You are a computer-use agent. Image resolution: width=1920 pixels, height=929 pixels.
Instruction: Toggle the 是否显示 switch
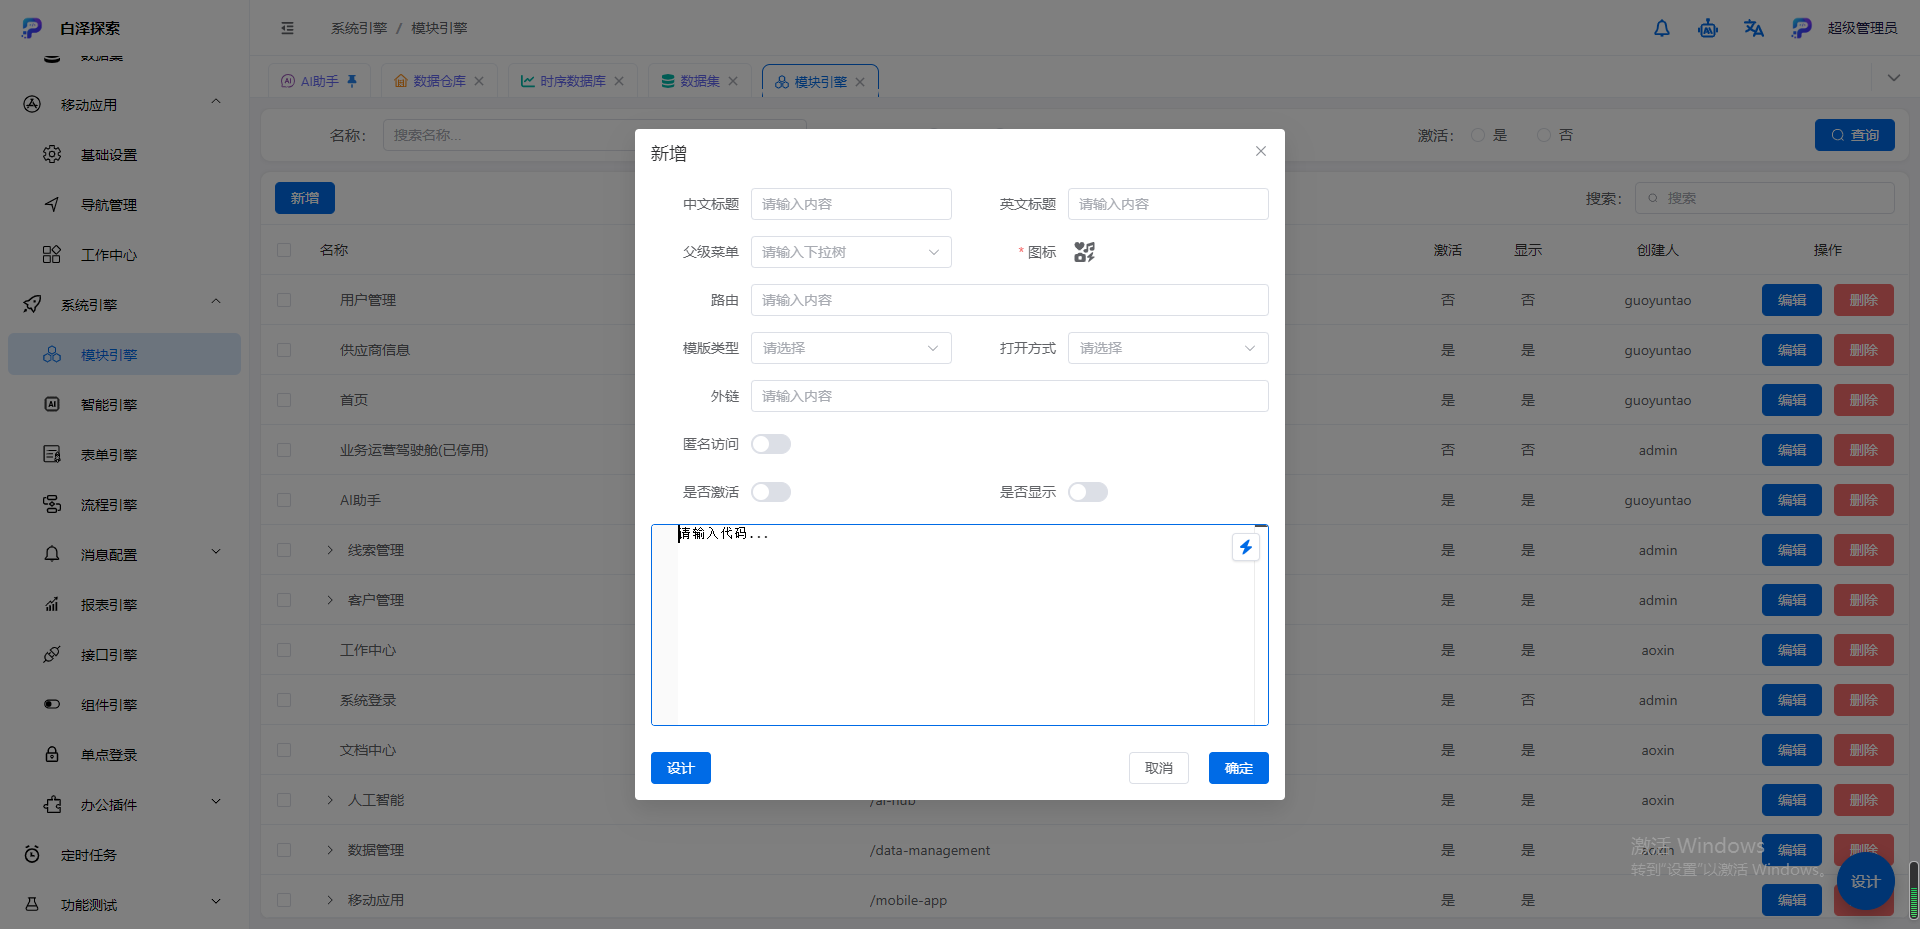tap(1088, 492)
